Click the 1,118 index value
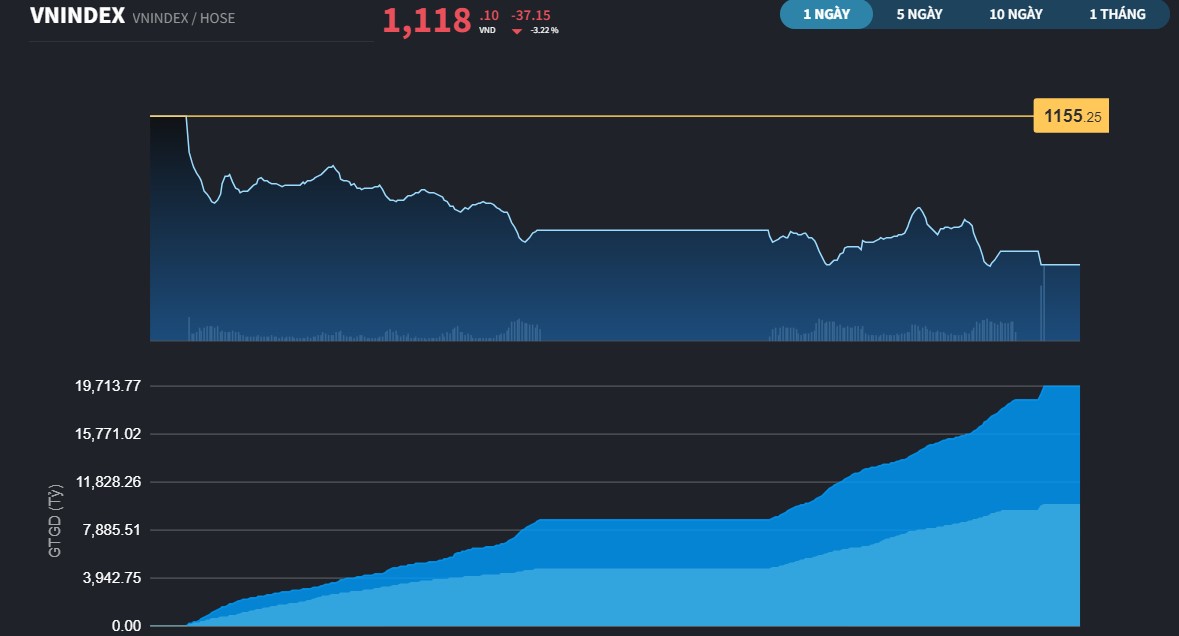The height and width of the screenshot is (636, 1179). pyautogui.click(x=426, y=20)
